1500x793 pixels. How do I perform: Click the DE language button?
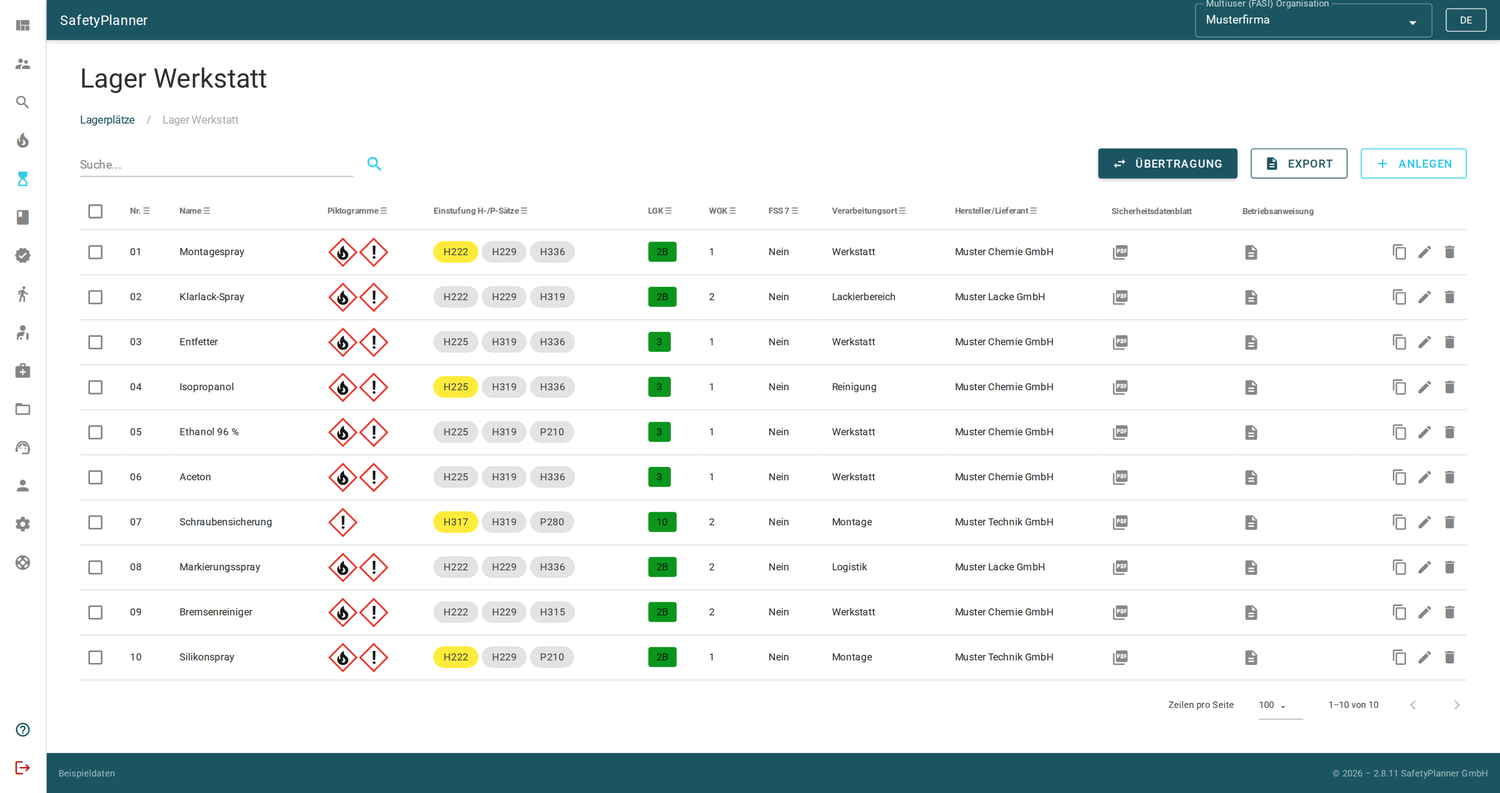click(x=1466, y=20)
